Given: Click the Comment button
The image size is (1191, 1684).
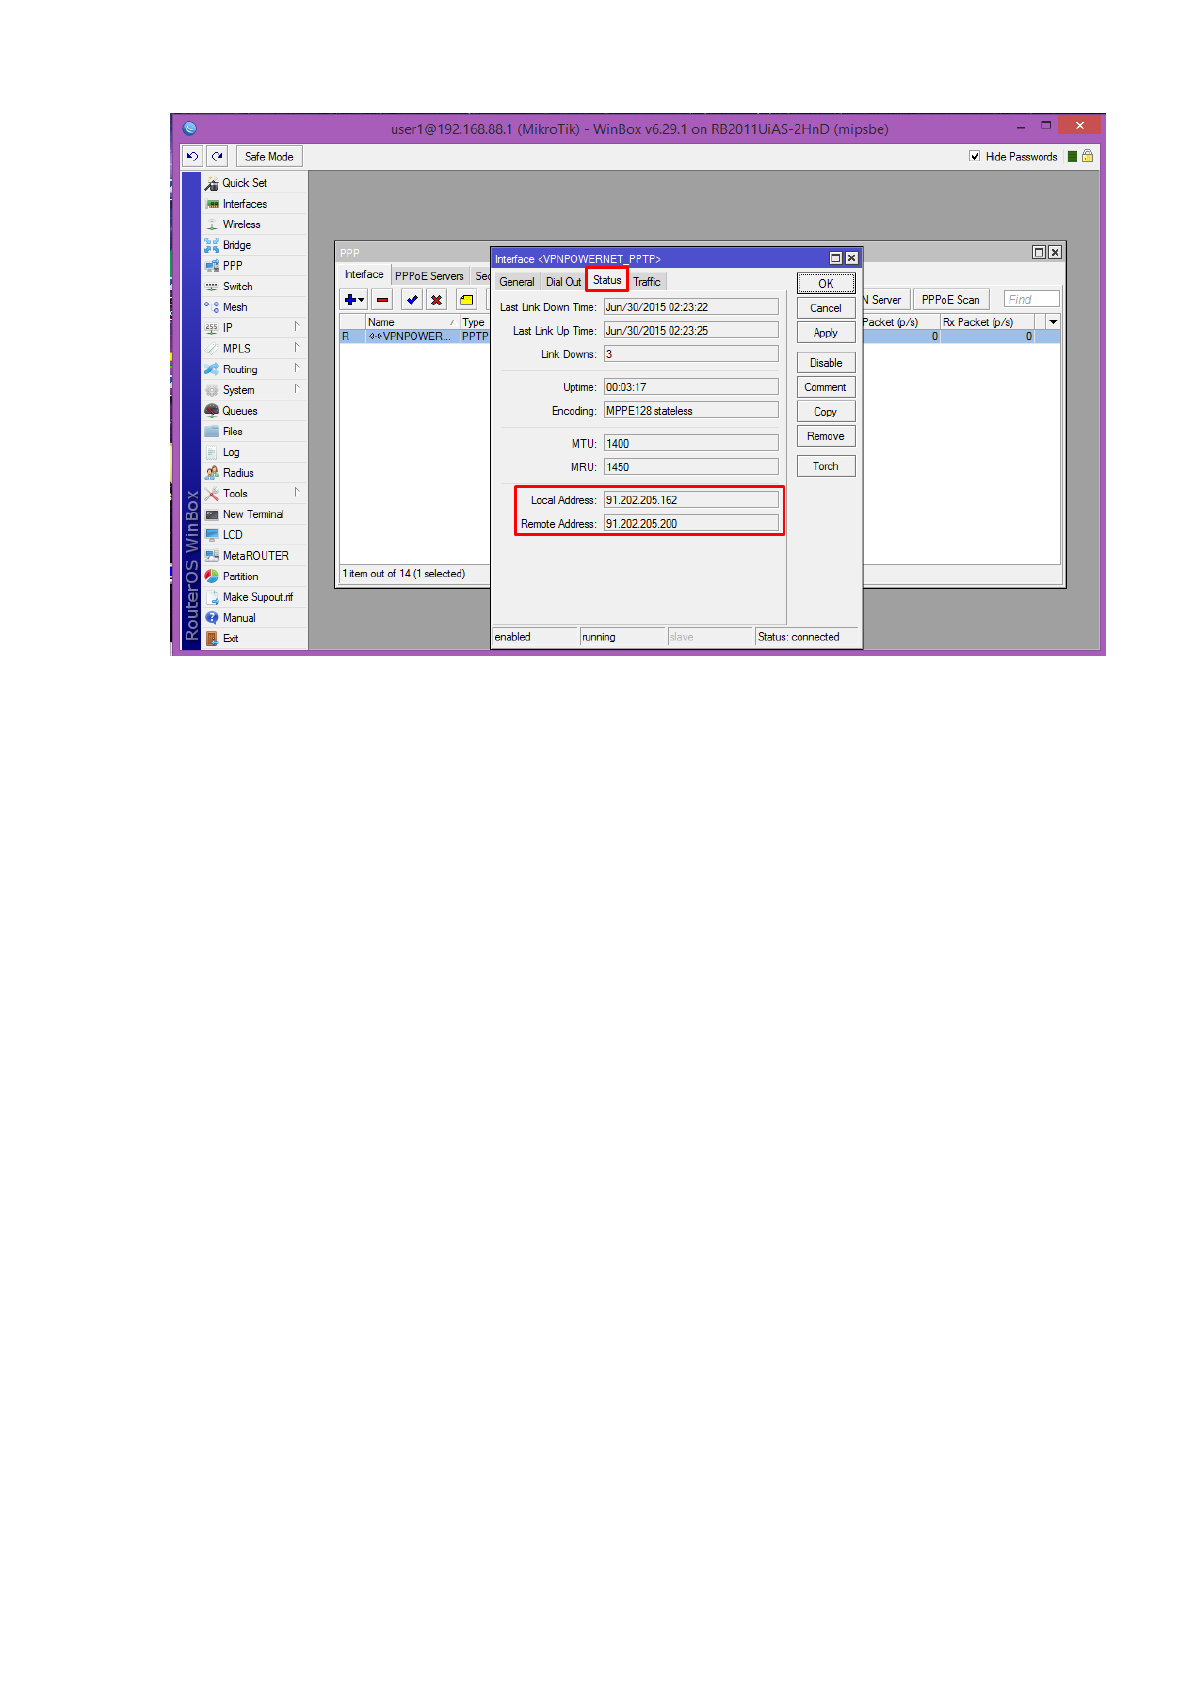Looking at the screenshot, I should pyautogui.click(x=826, y=387).
